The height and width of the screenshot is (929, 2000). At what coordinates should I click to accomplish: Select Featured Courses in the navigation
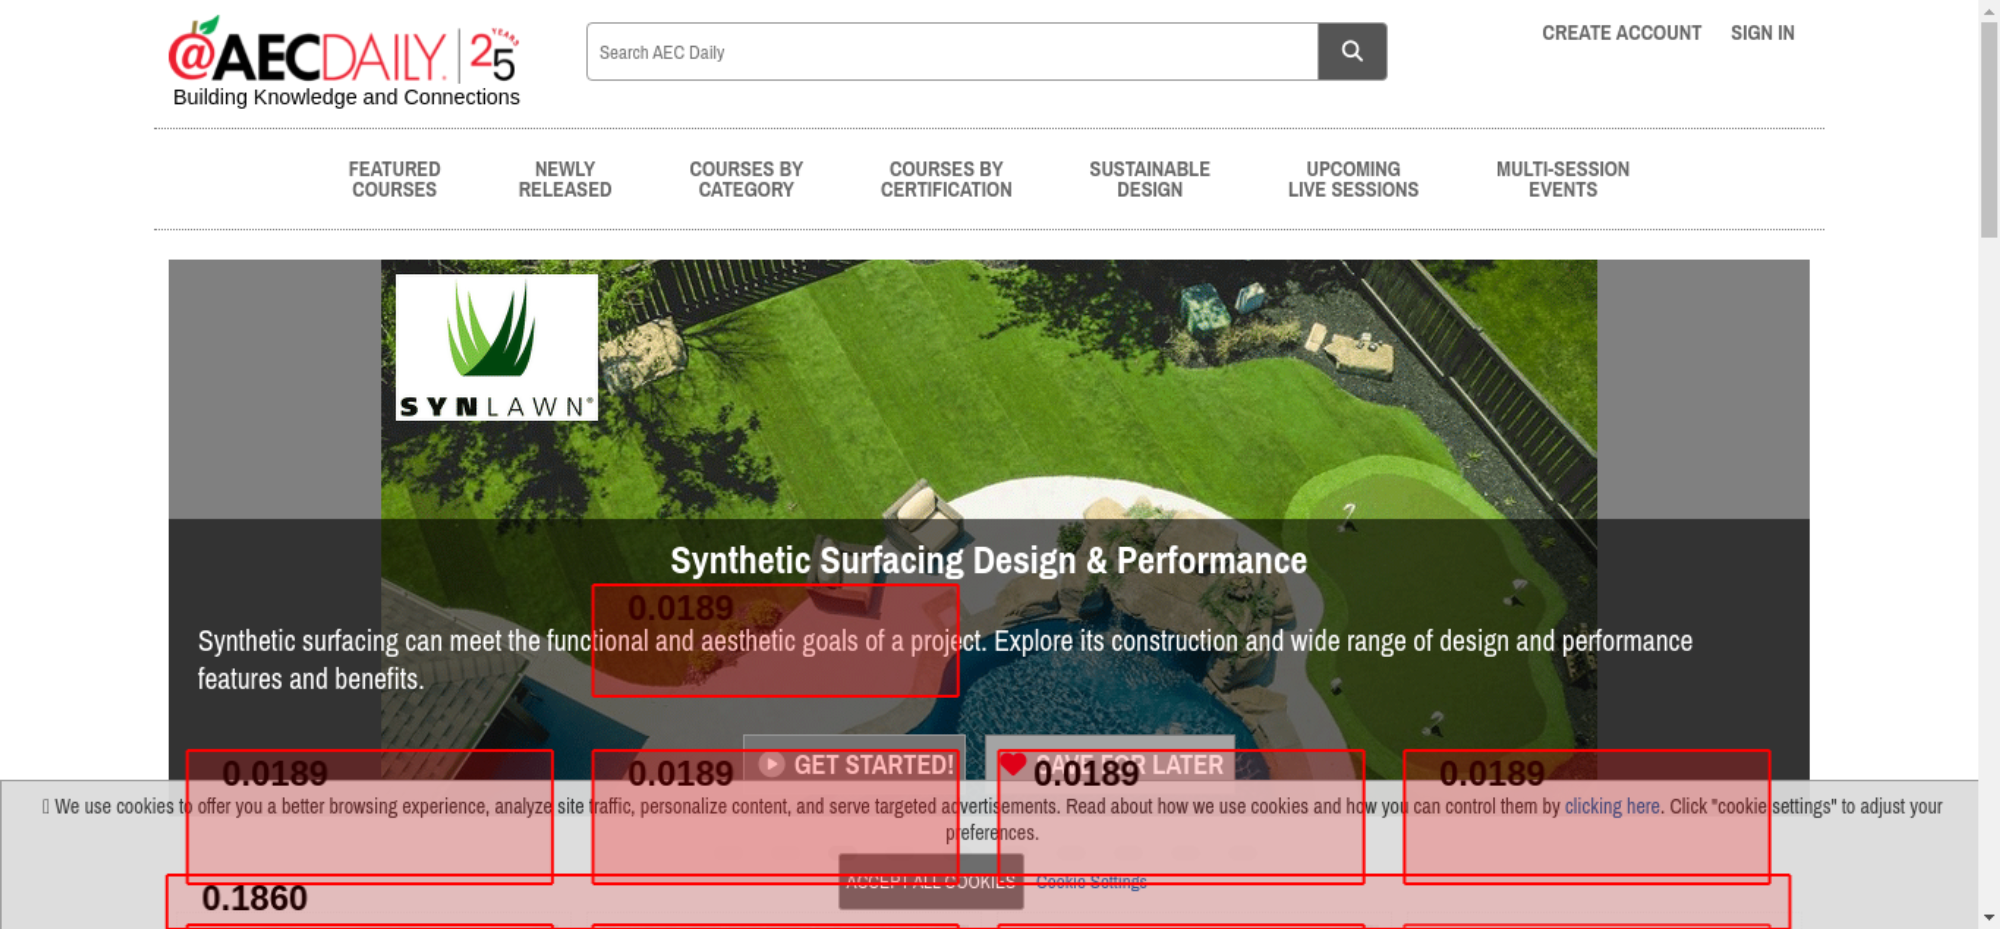pyautogui.click(x=393, y=179)
